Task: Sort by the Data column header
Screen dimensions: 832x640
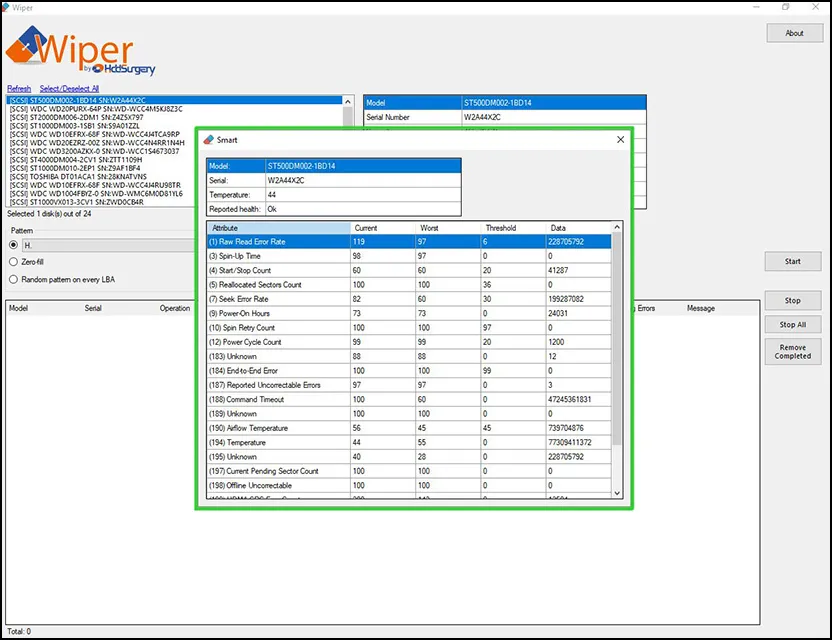Action: 578,228
